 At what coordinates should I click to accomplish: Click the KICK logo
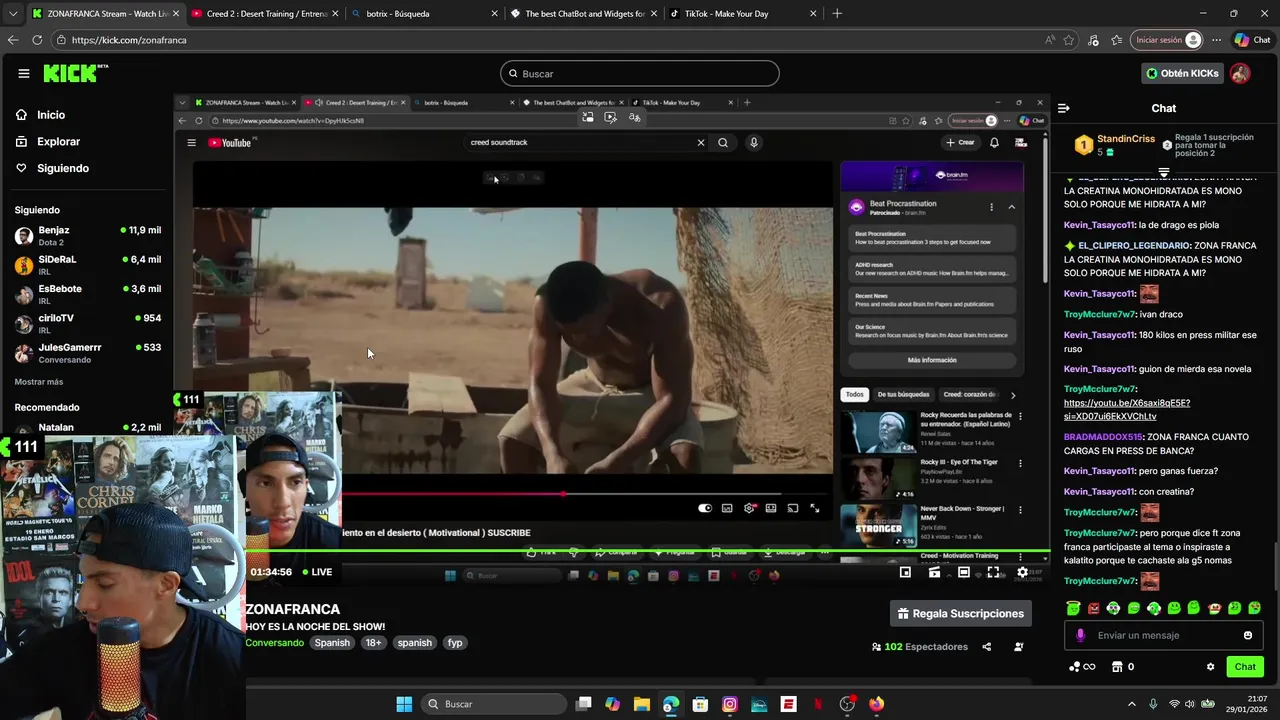tap(75, 73)
